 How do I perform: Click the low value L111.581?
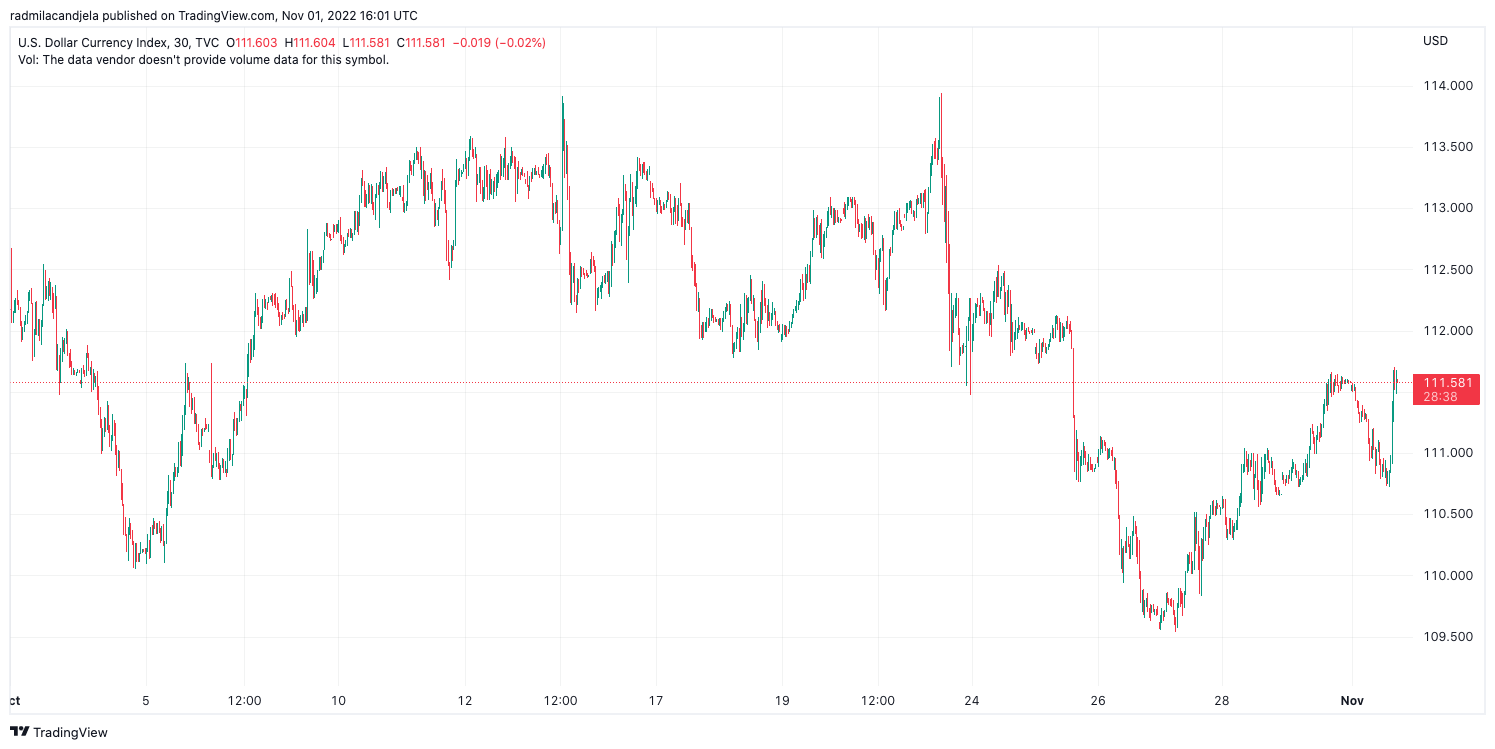pyautogui.click(x=367, y=43)
